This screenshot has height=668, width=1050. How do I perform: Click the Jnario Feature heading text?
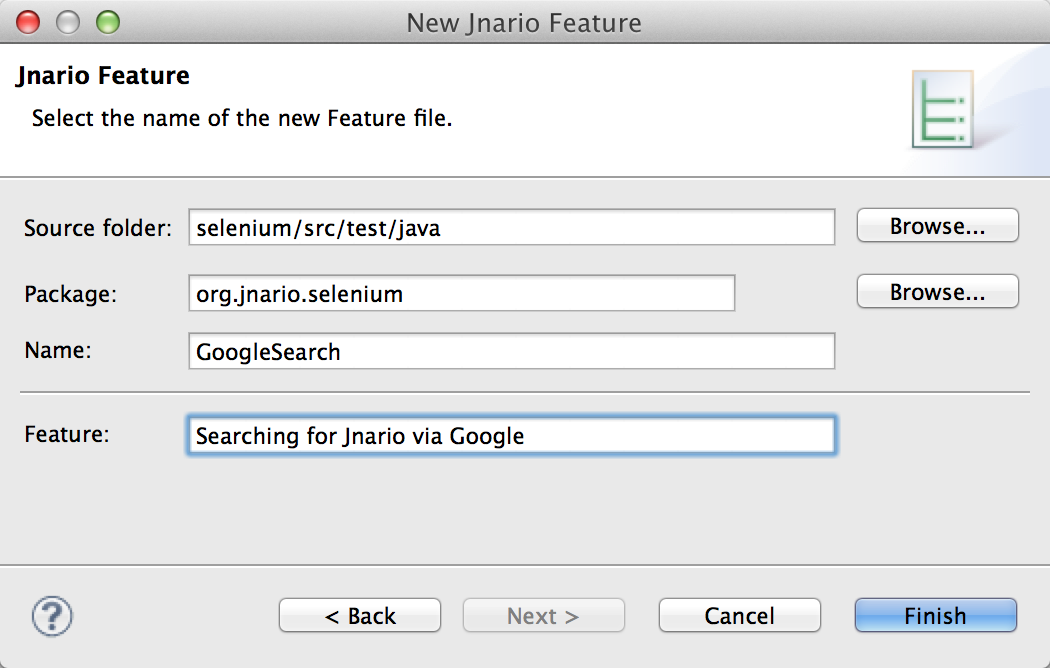pyautogui.click(x=102, y=75)
